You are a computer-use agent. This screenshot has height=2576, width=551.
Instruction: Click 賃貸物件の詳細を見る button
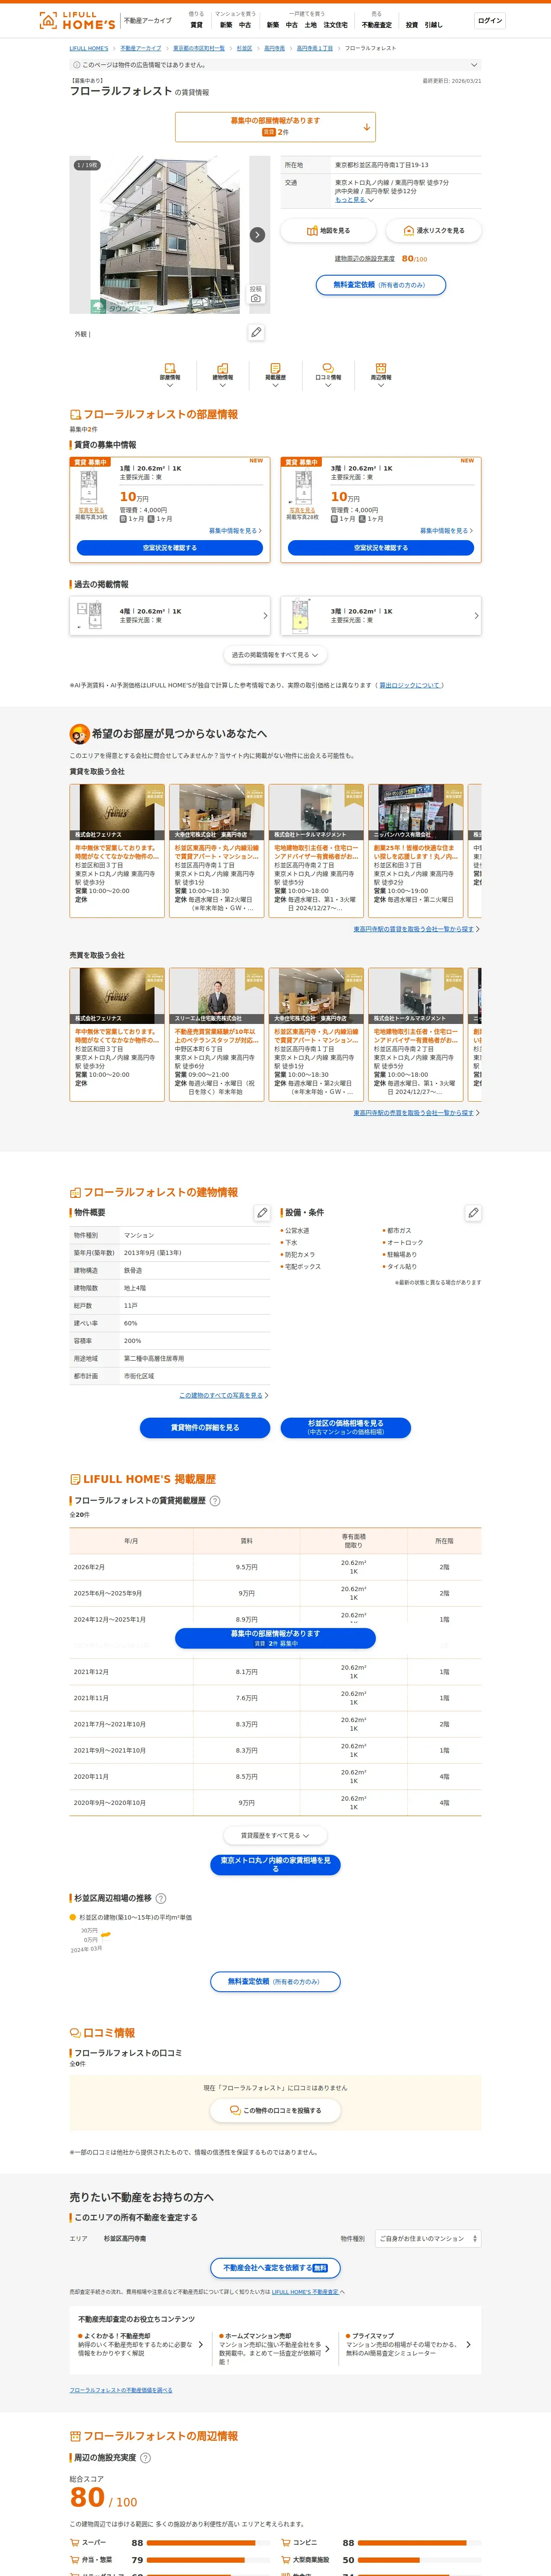click(x=205, y=1428)
